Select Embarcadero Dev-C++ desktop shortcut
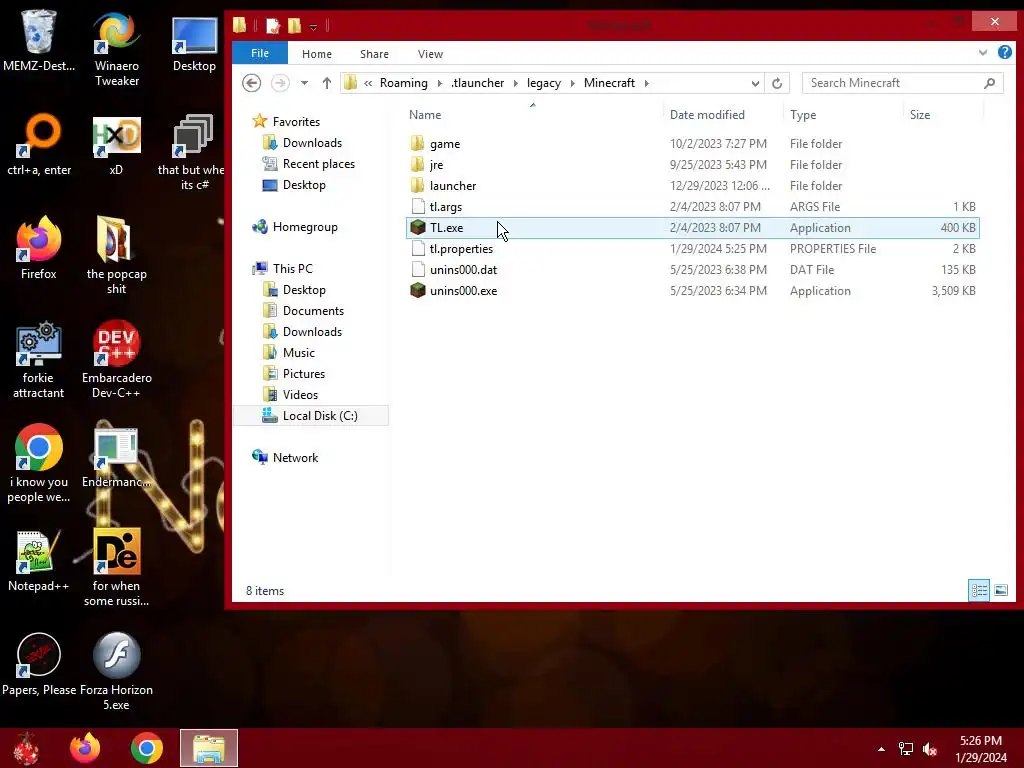This screenshot has width=1024, height=768. tap(116, 359)
